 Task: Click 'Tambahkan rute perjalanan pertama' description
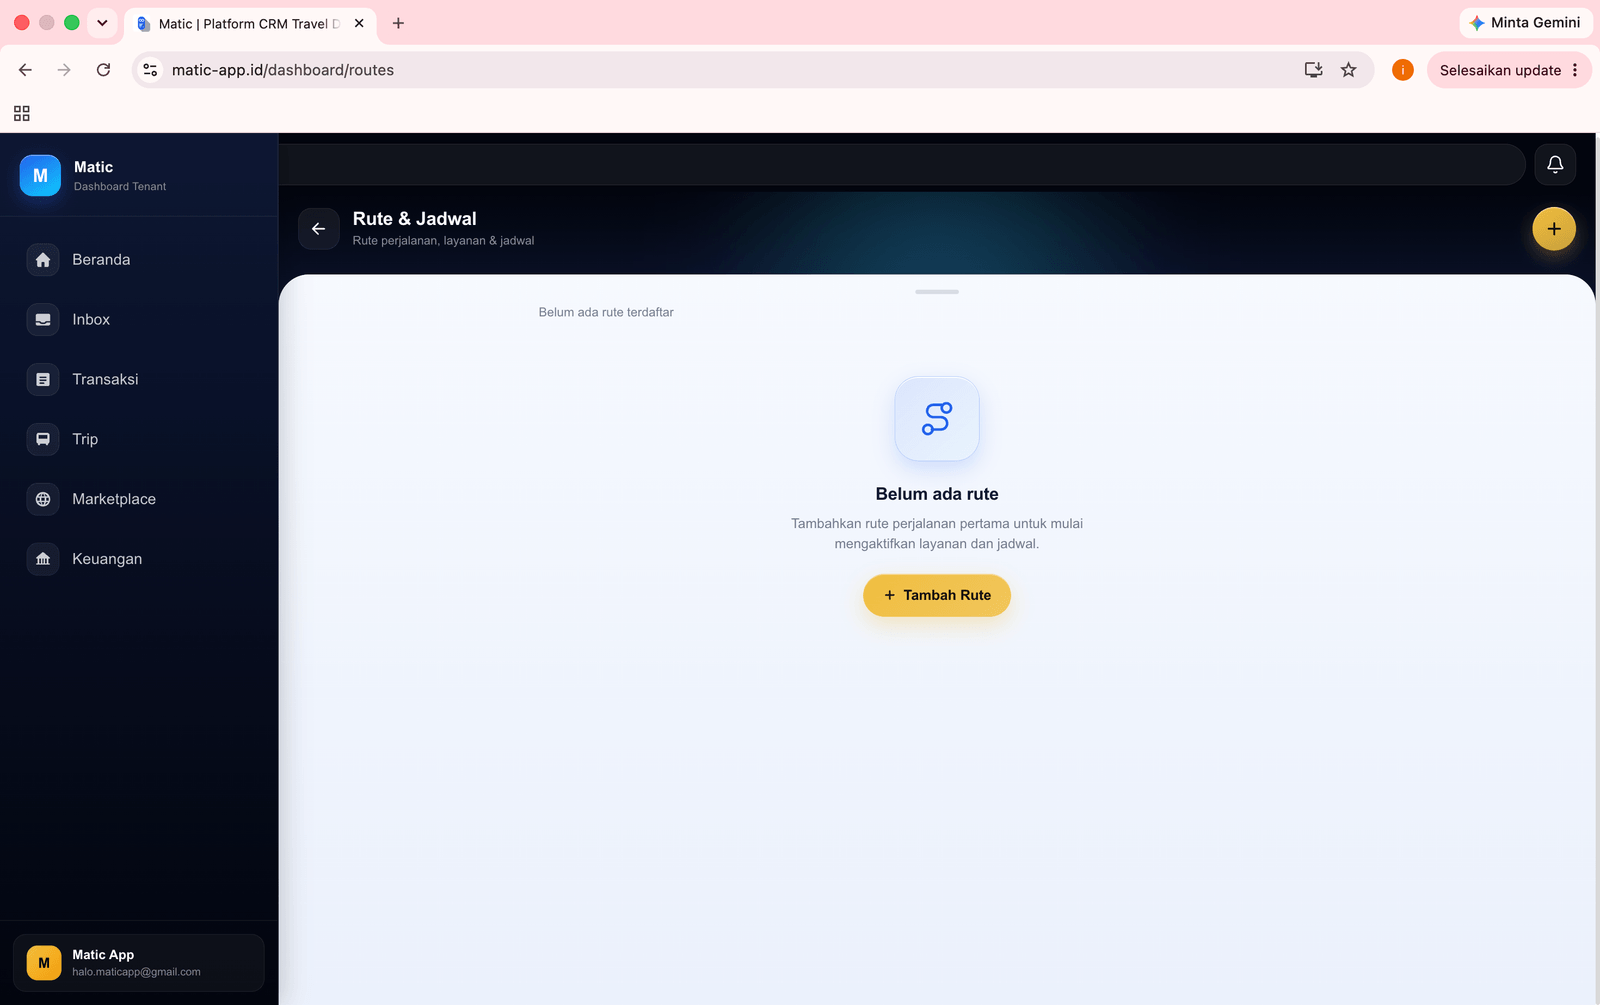[x=937, y=534]
